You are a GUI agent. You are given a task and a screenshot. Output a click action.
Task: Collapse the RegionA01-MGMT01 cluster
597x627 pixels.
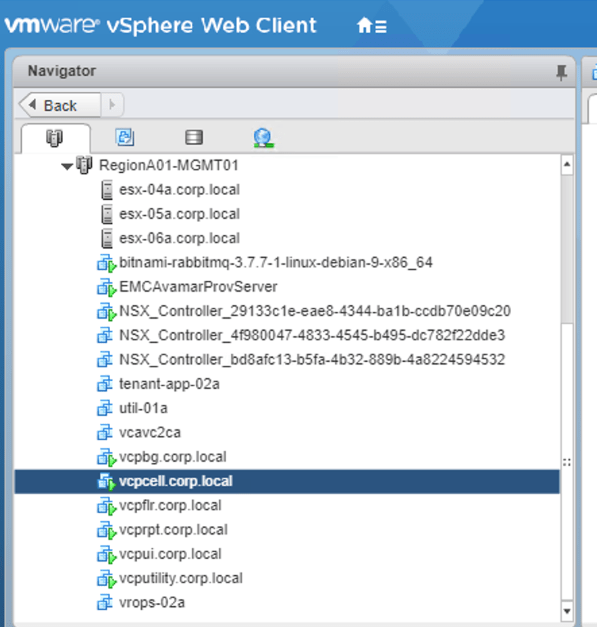(x=67, y=166)
